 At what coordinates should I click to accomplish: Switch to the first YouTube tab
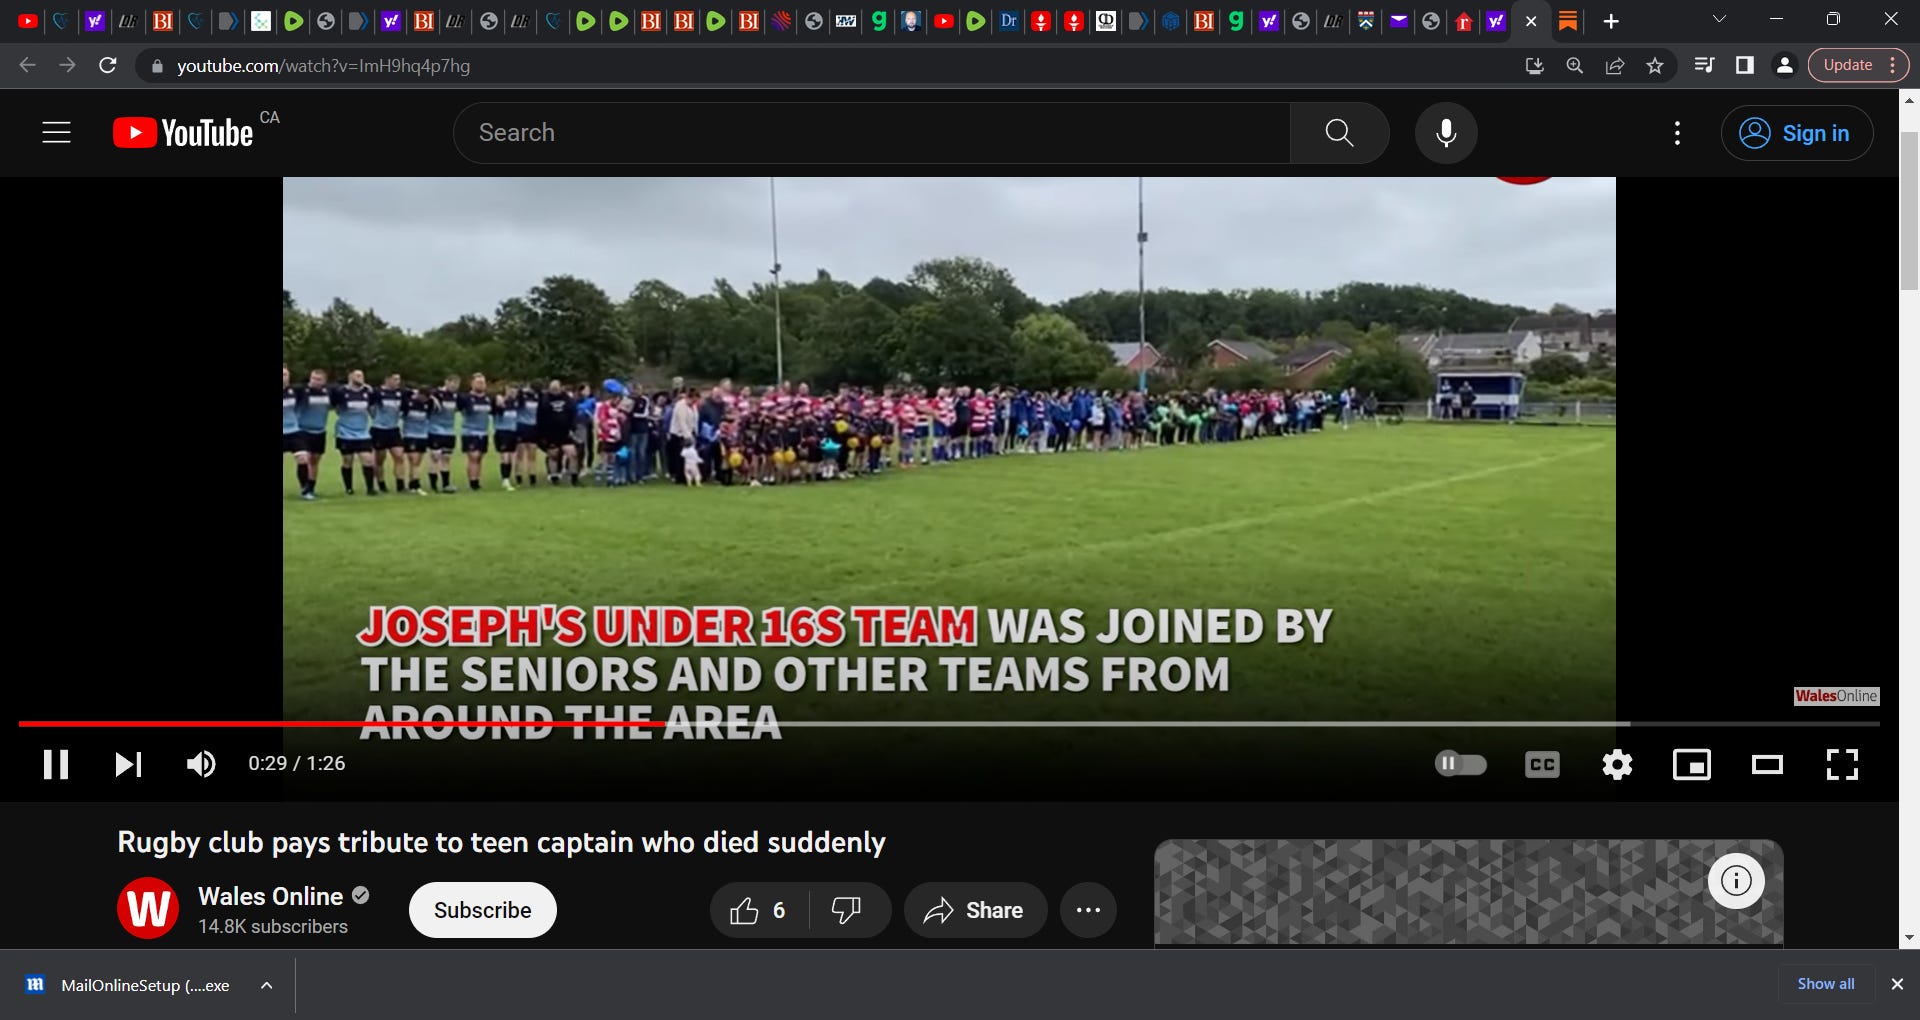[x=28, y=21]
